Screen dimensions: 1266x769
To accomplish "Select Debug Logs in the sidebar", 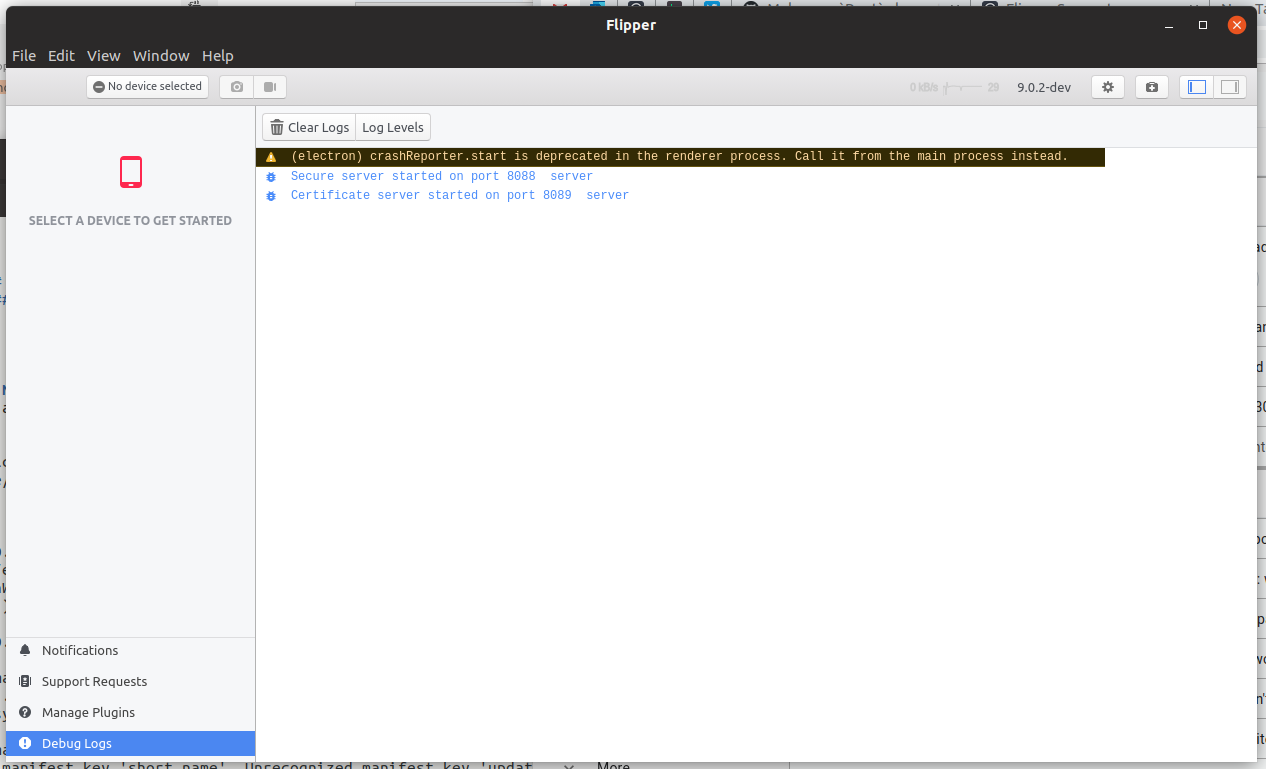I will pos(130,743).
